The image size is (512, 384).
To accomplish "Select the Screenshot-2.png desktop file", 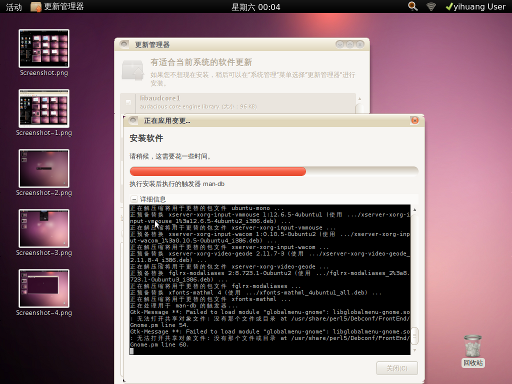I will pyautogui.click(x=44, y=173).
